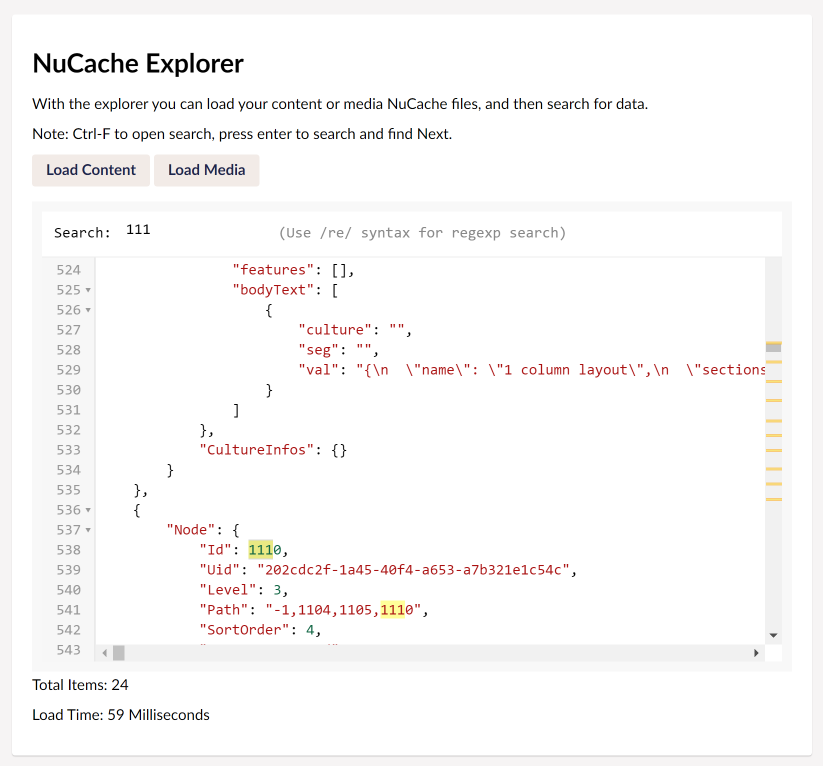Click the regexp search syntax hint
Viewport: 823px width, 766px height.
[x=422, y=233]
